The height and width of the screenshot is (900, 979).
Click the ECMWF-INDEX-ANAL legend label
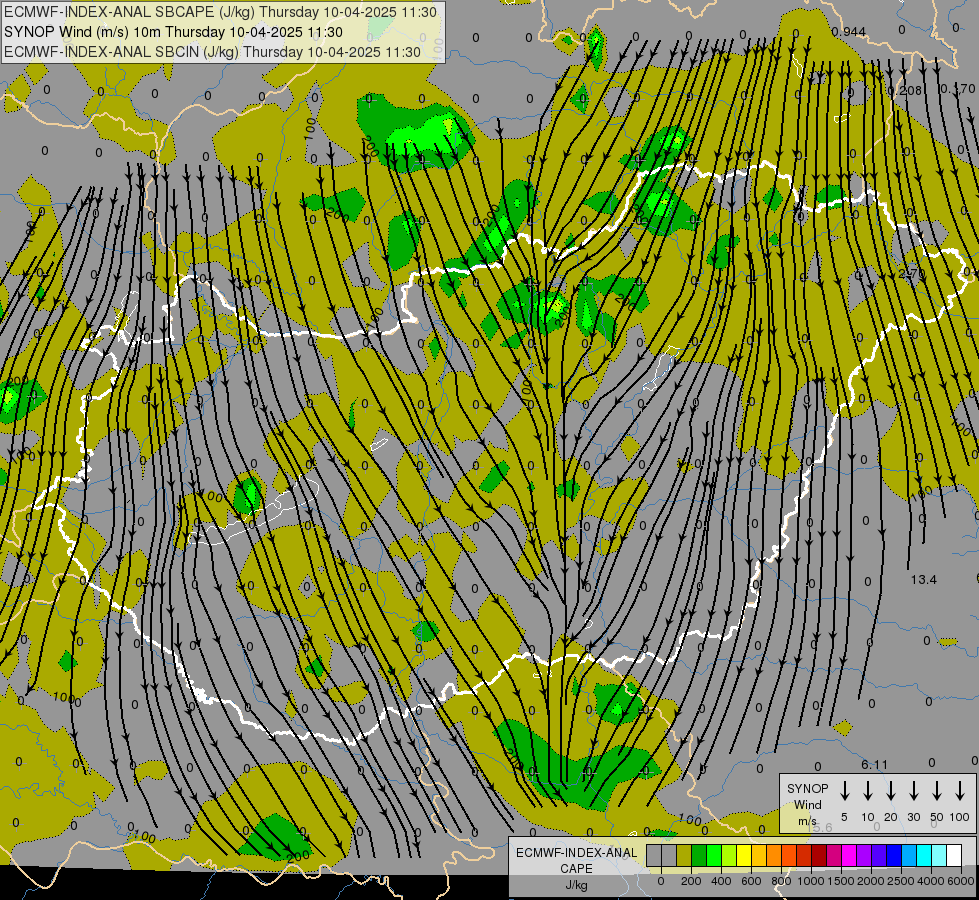[576, 853]
